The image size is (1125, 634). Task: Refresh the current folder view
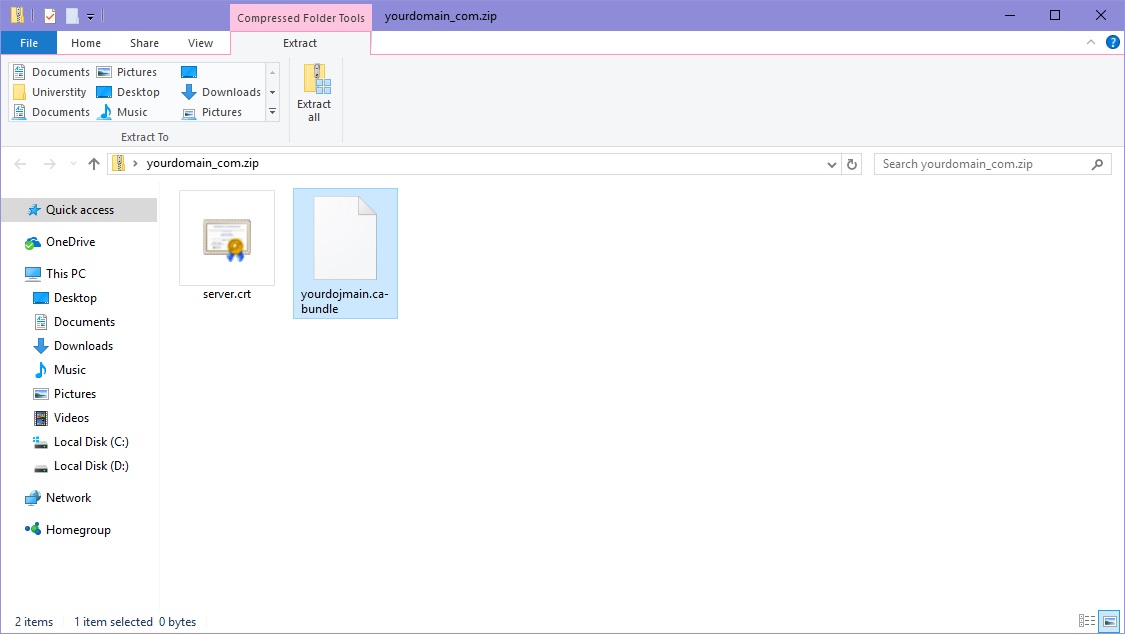point(852,164)
